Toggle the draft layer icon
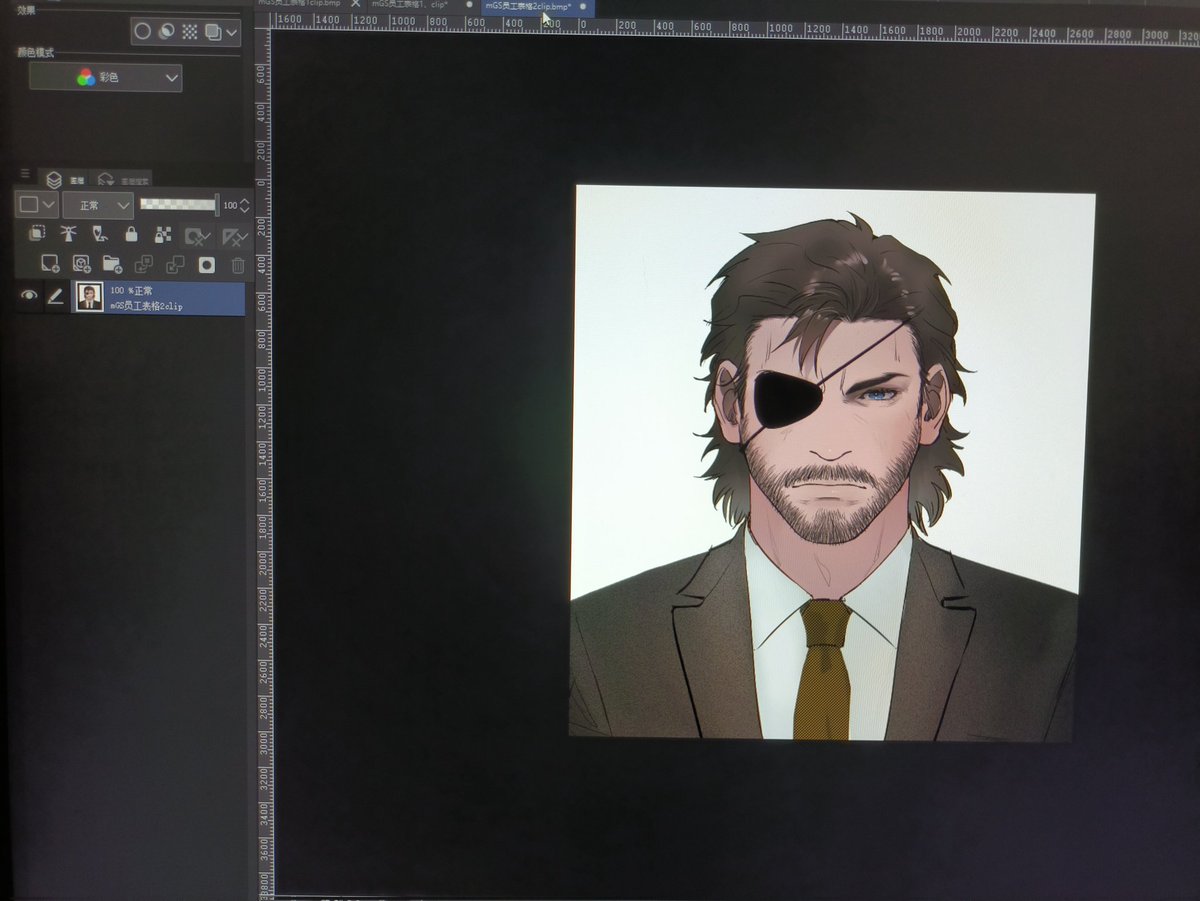Viewport: 1200px width, 901px height. pos(99,235)
